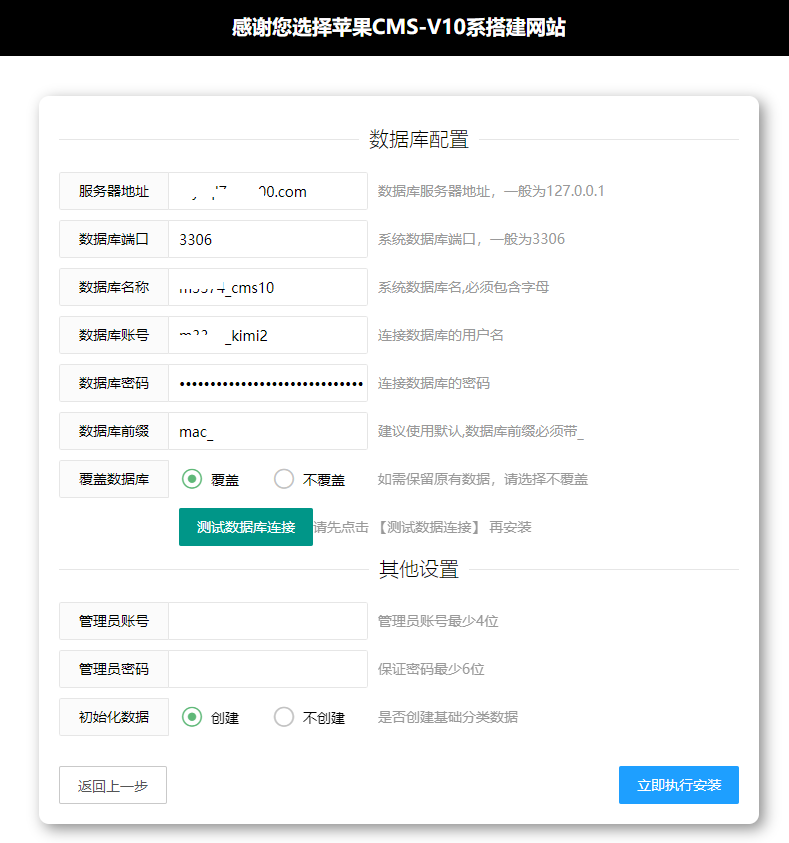The width and height of the screenshot is (789, 843).
Task: Click the 服务器地址 label
Action: 113,191
